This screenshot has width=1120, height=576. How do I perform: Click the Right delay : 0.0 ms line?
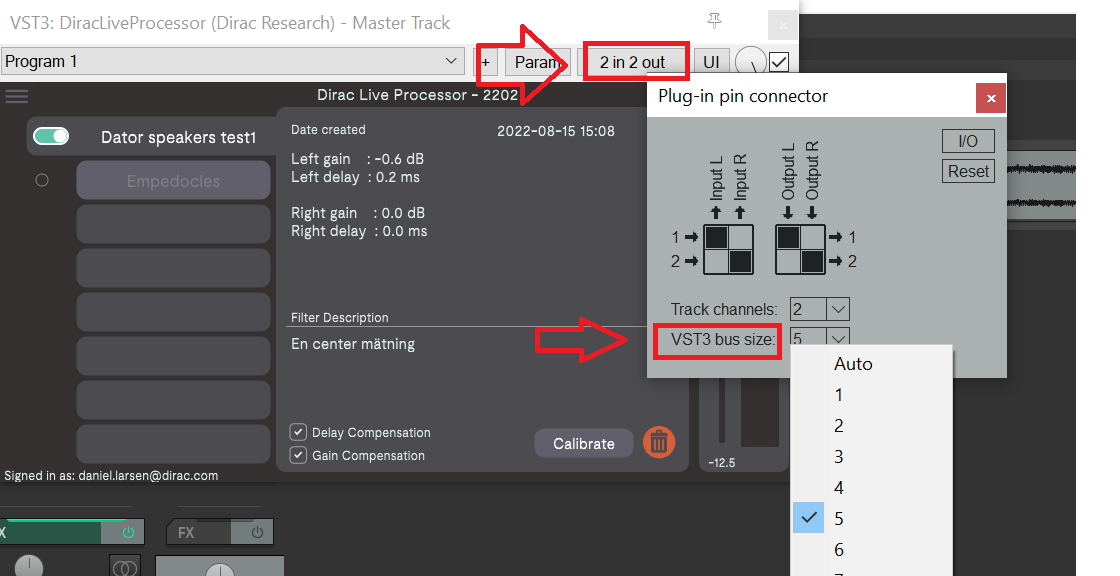359,231
